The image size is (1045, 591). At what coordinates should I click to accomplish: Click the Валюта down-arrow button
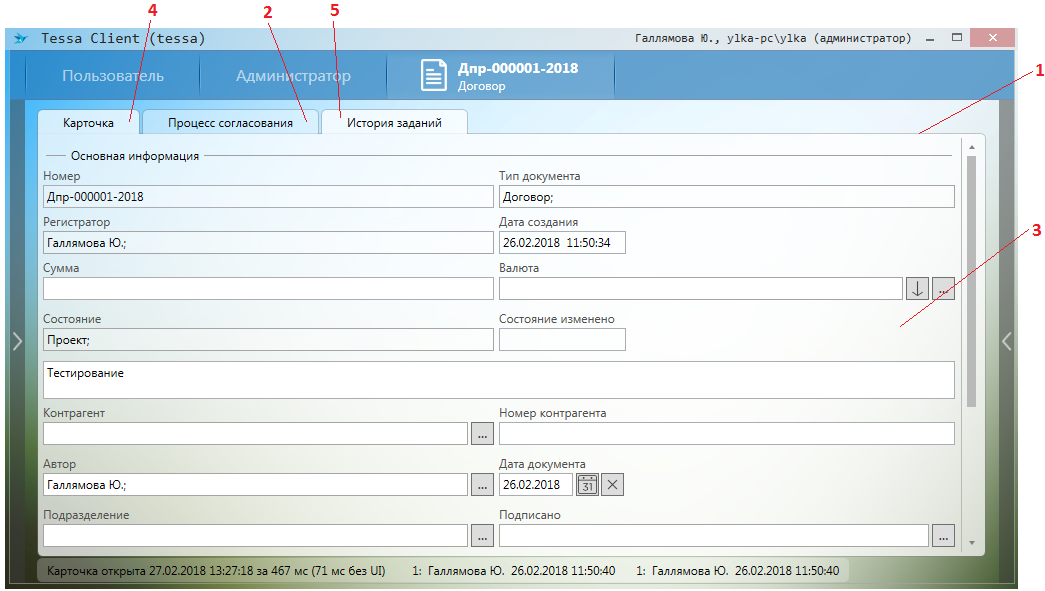pos(917,289)
